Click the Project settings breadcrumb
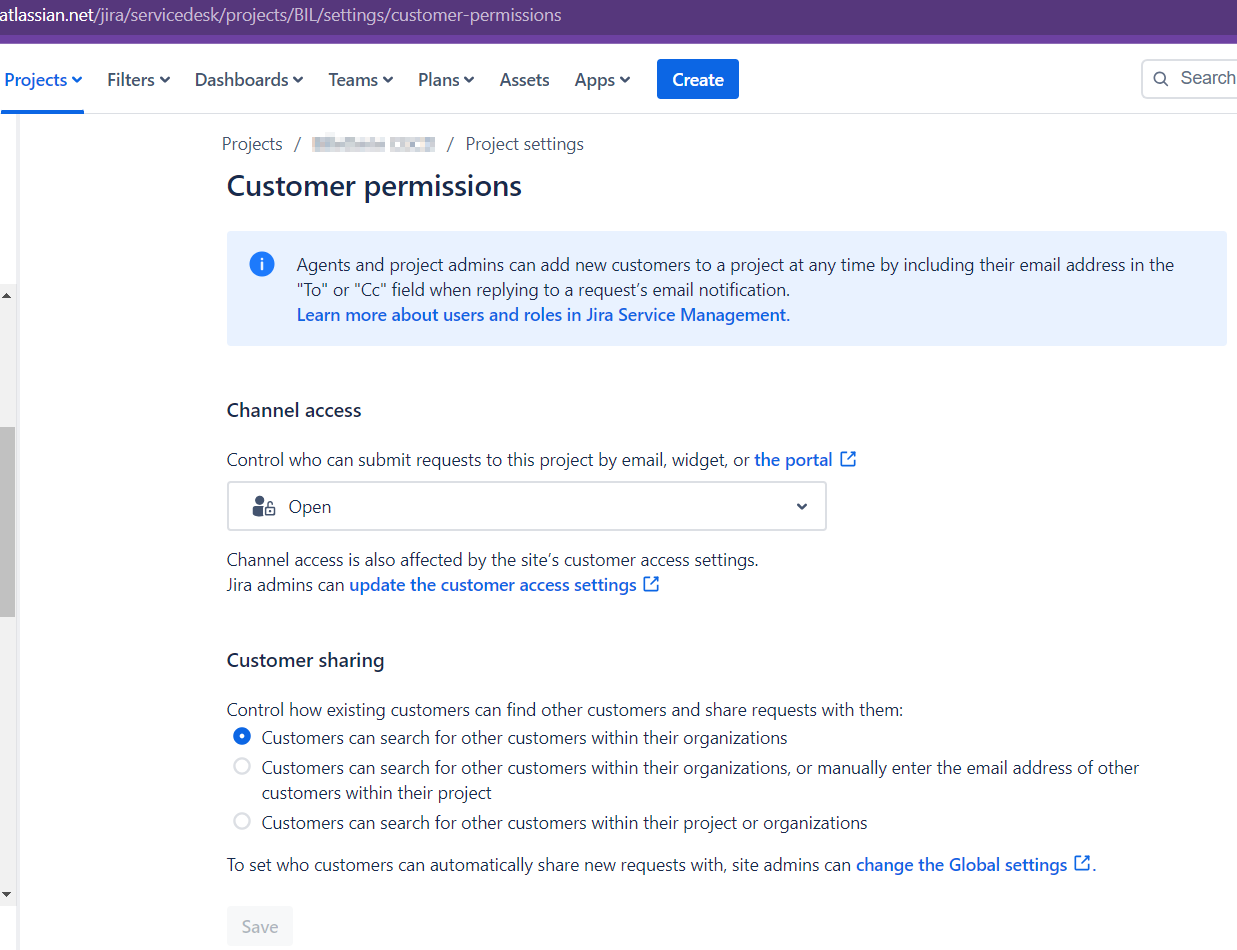Viewport: 1237px width, 950px height. (525, 144)
